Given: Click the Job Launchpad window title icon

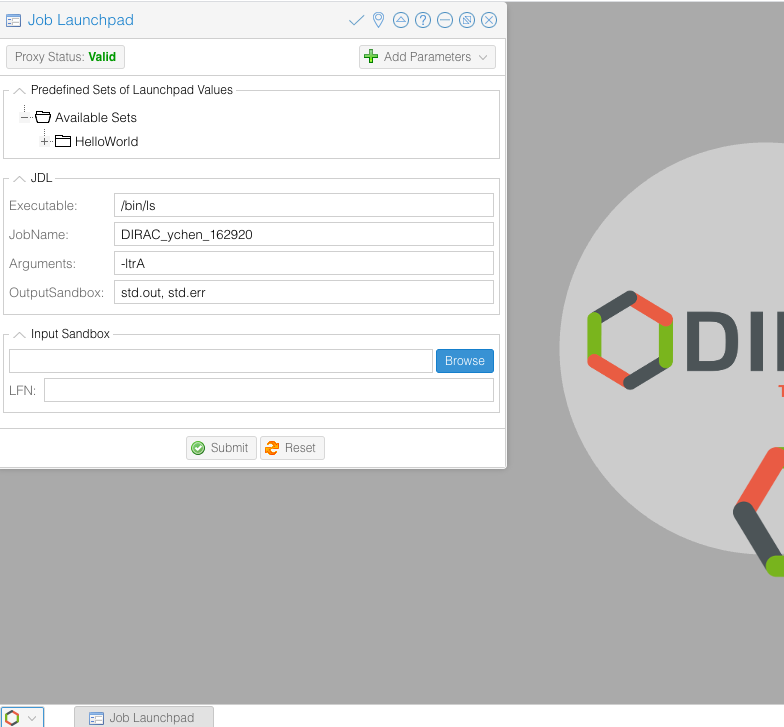Looking at the screenshot, I should pyautogui.click(x=14, y=20).
